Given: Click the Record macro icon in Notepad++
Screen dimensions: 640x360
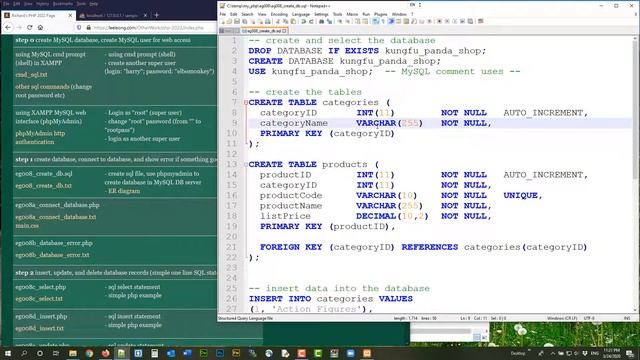Looking at the screenshot, I should point(439,21).
